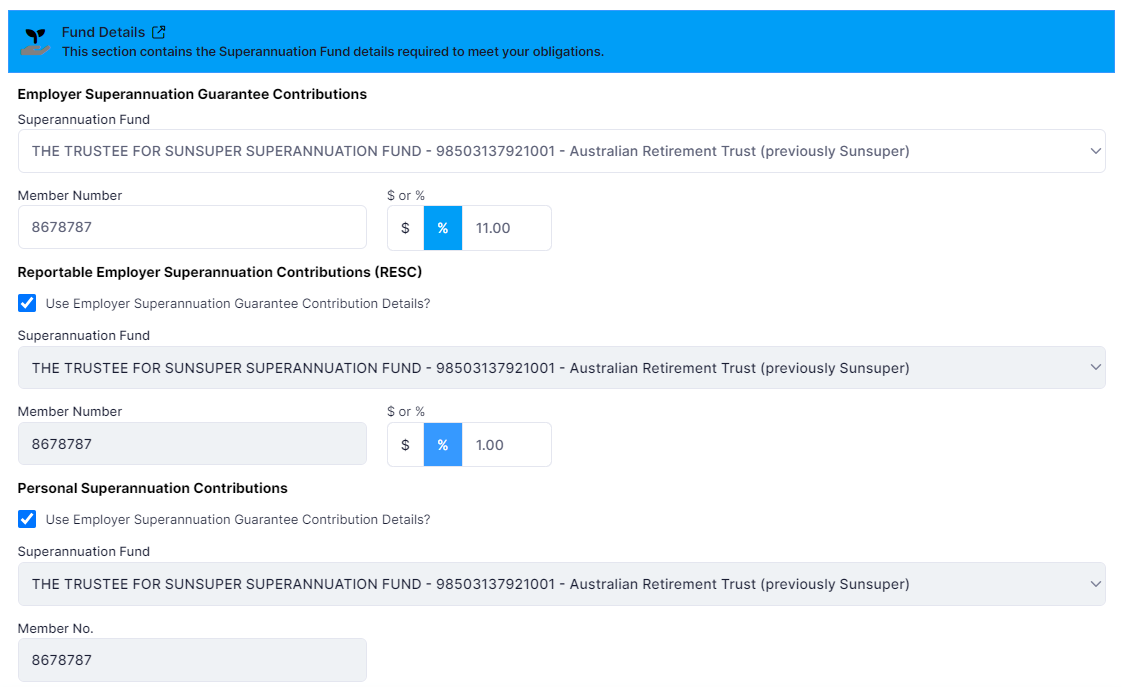Click the plant-in-hand Fund Details icon
The image size is (1122, 687).
36,41
